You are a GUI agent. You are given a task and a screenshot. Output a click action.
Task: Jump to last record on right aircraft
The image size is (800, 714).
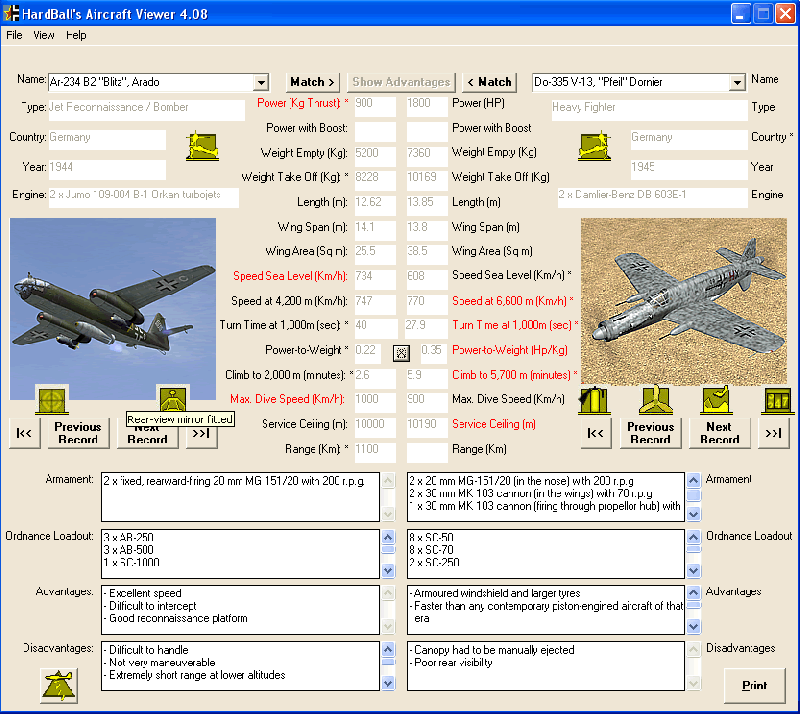point(773,433)
